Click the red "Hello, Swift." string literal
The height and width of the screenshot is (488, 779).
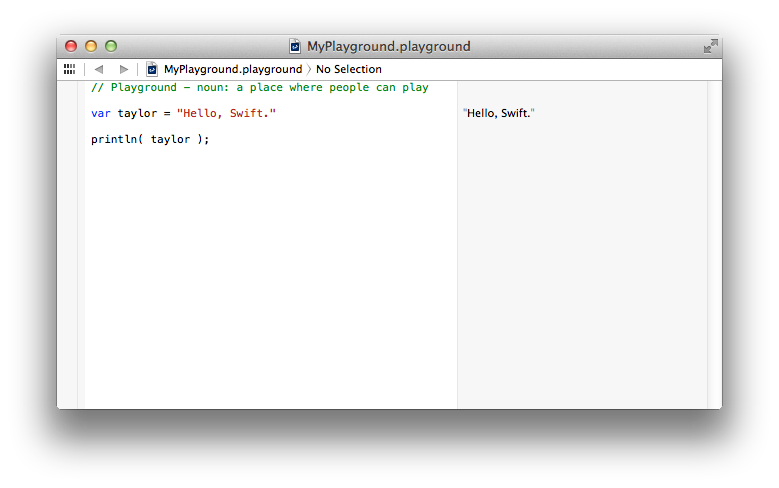226,113
